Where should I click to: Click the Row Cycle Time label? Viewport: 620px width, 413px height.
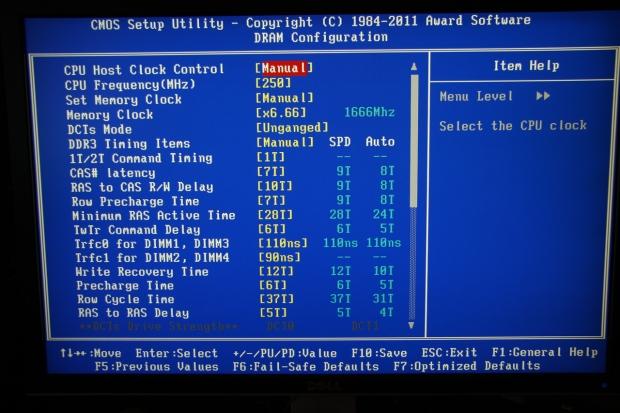[x=126, y=299]
